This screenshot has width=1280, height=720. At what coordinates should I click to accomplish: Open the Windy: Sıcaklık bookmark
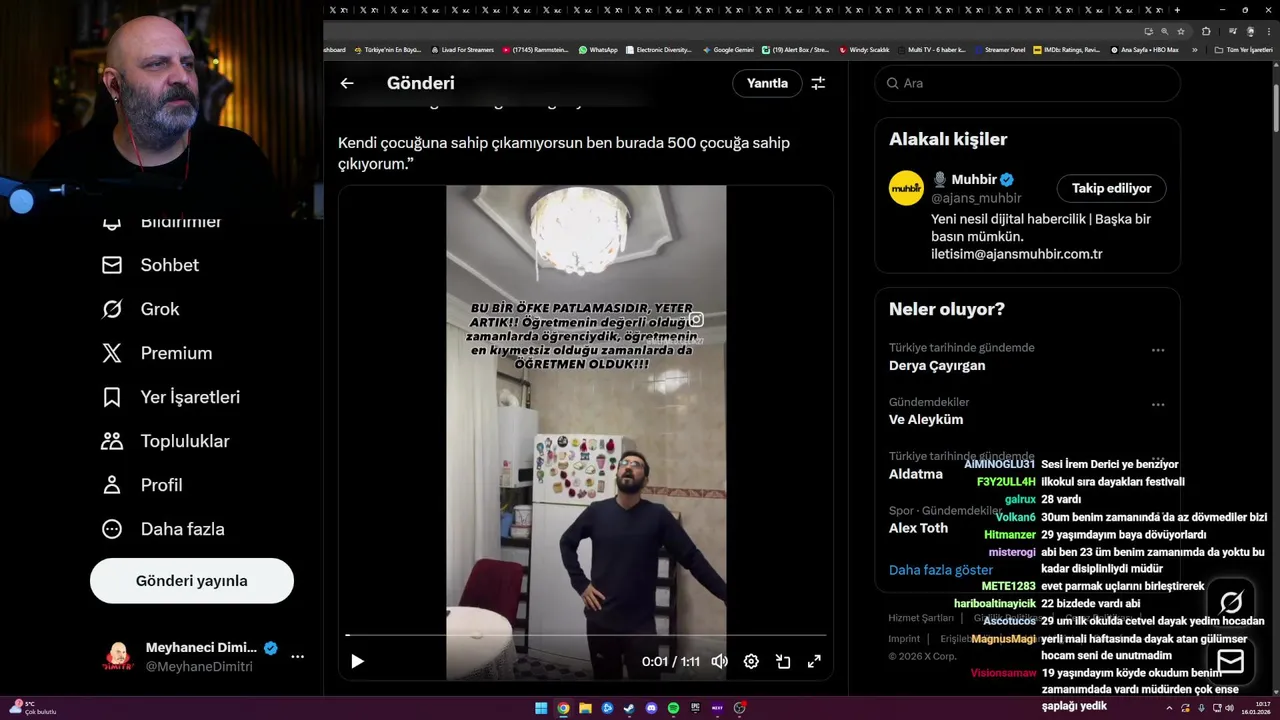pyautogui.click(x=864, y=49)
